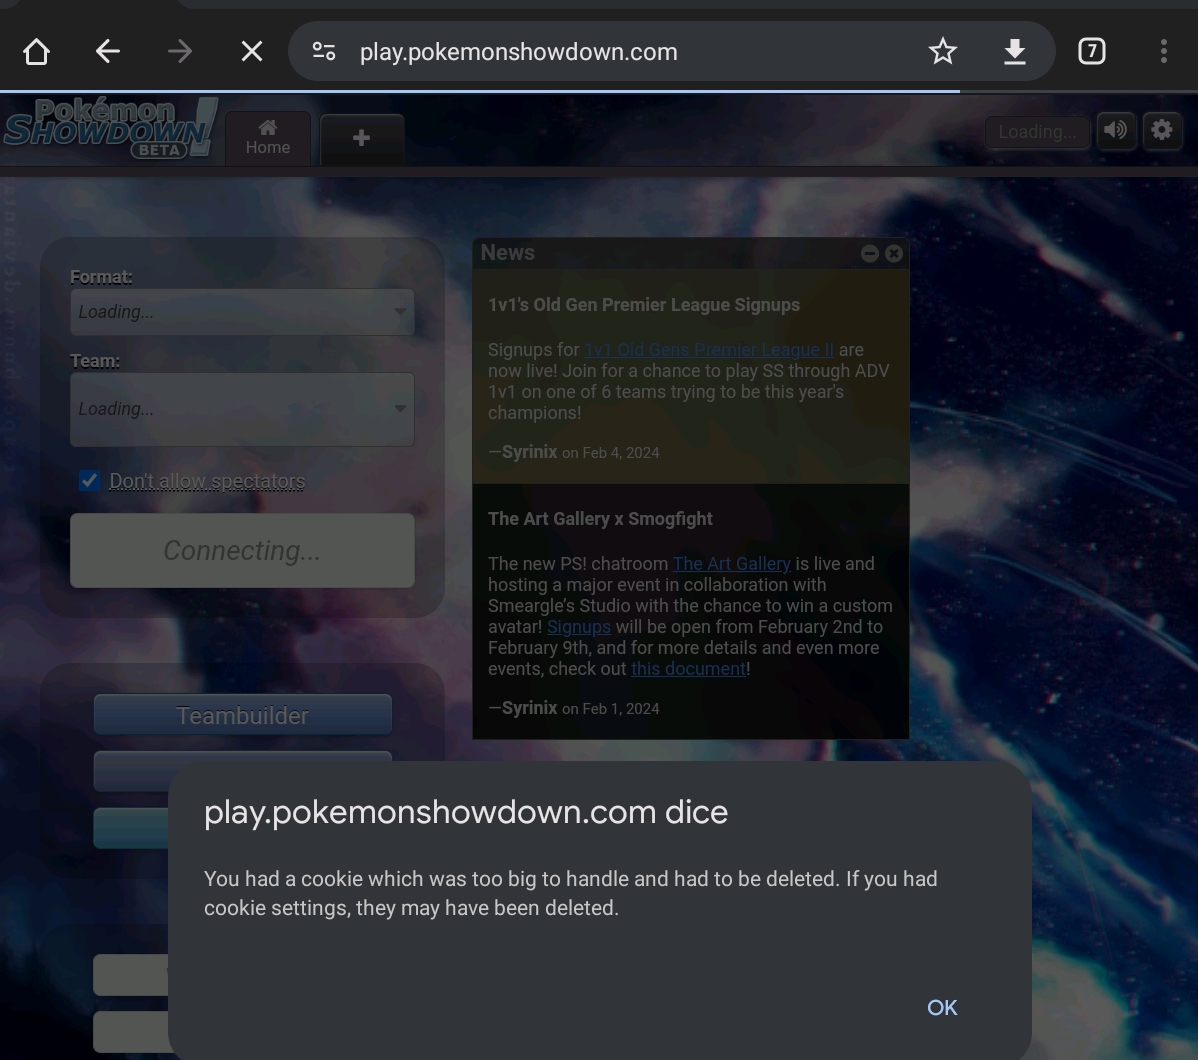Switch to the Home tab

pyautogui.click(x=267, y=138)
